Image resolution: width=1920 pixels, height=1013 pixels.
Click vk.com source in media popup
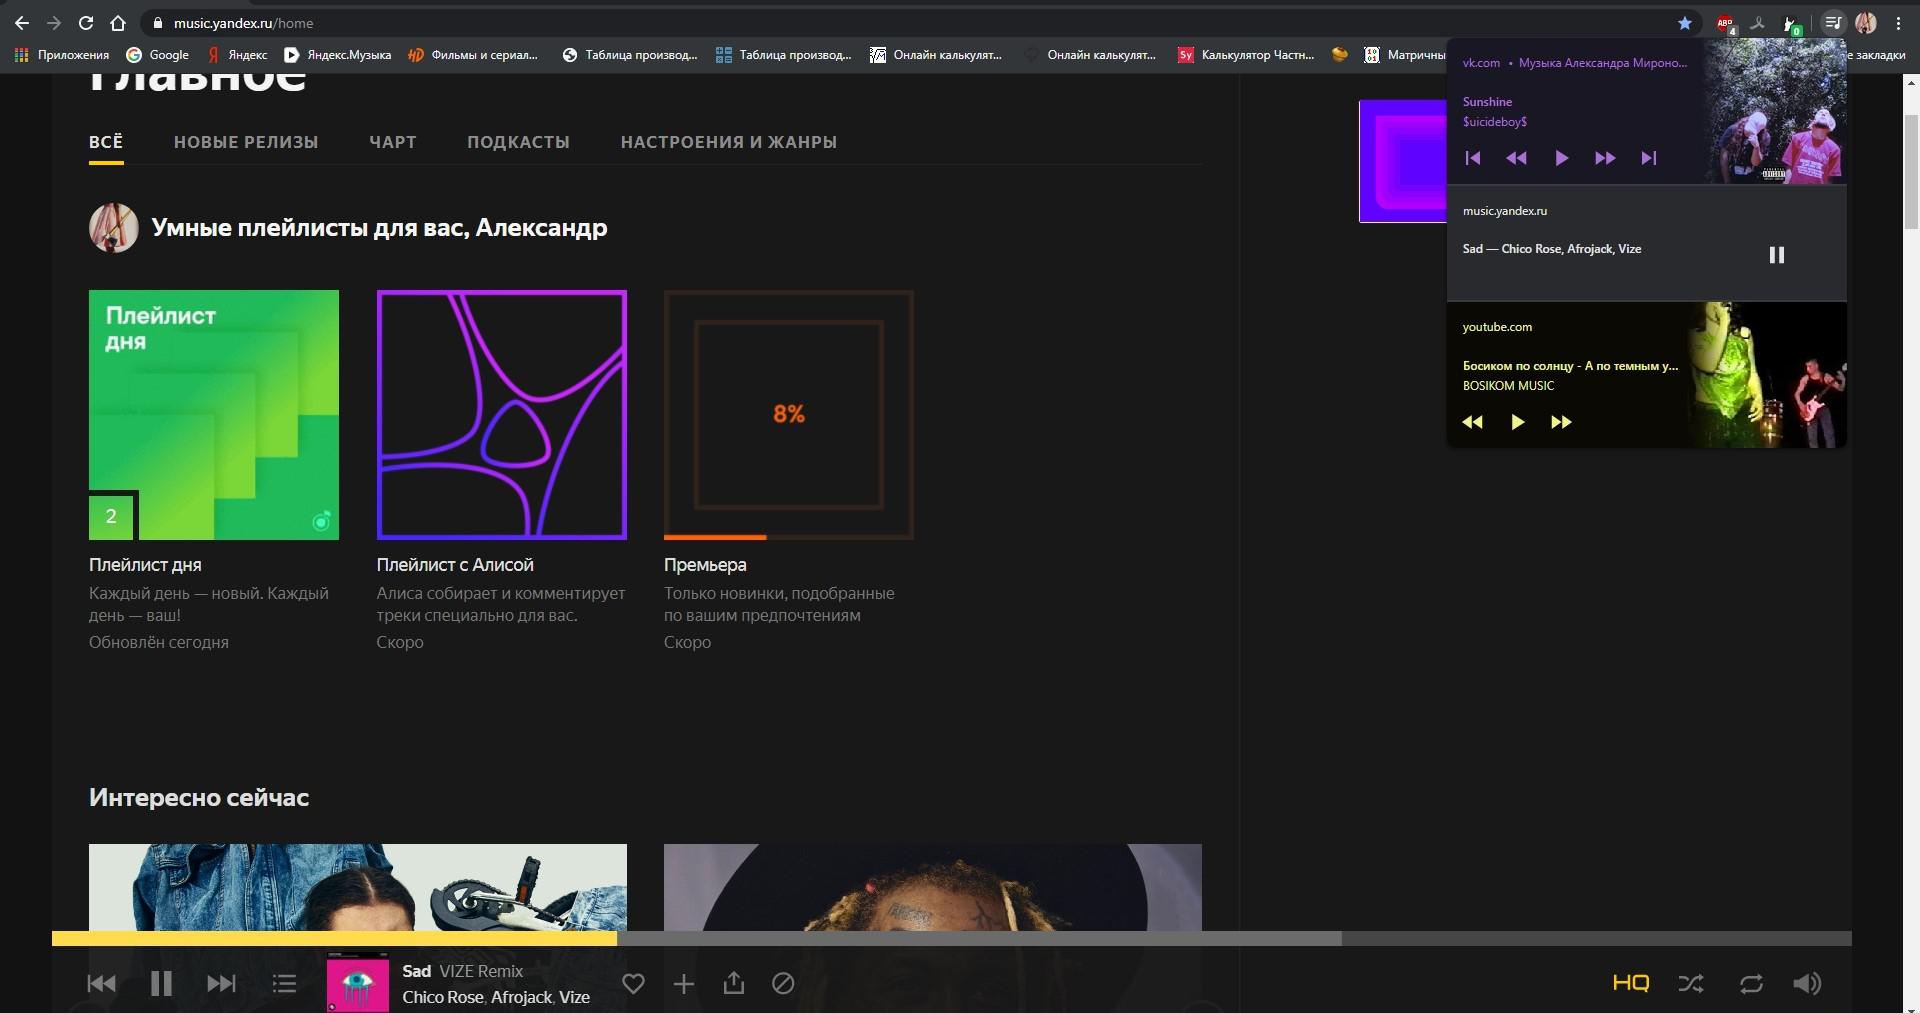coord(1481,63)
